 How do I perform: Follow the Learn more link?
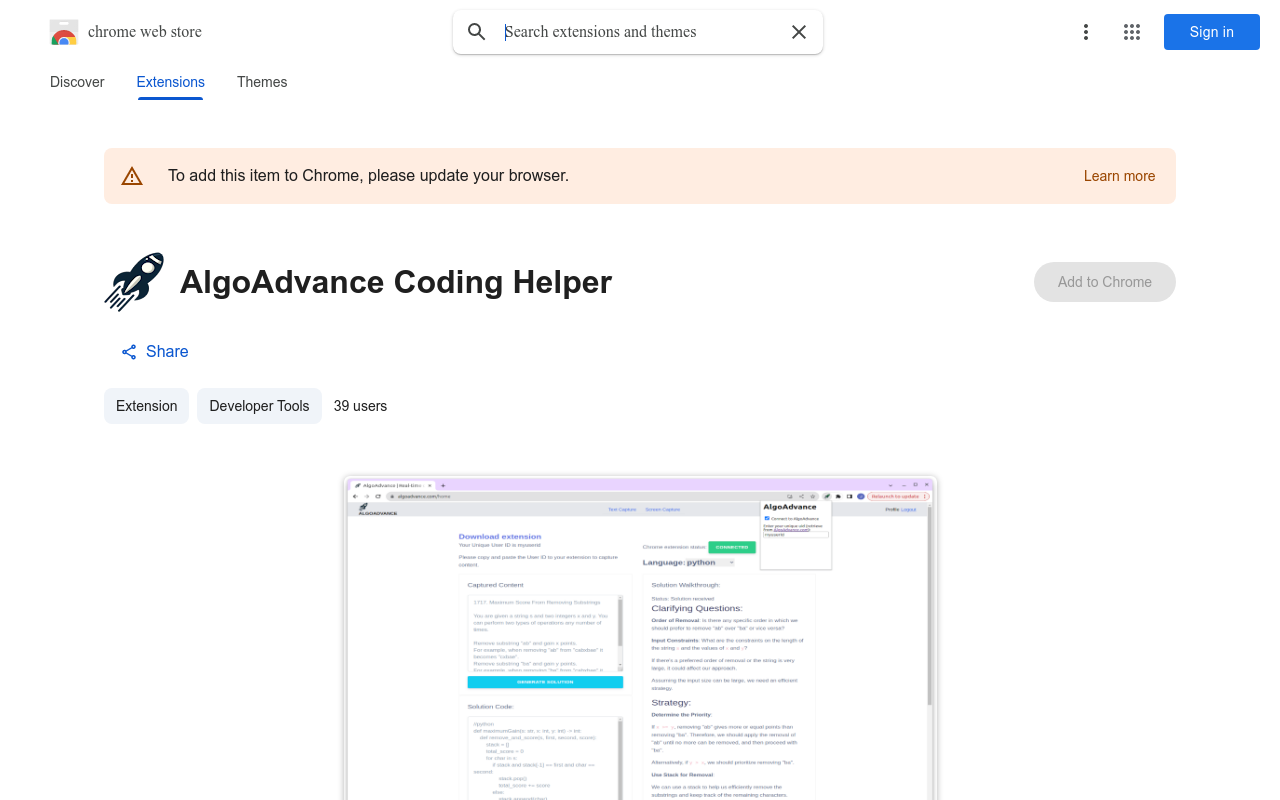click(x=1119, y=176)
